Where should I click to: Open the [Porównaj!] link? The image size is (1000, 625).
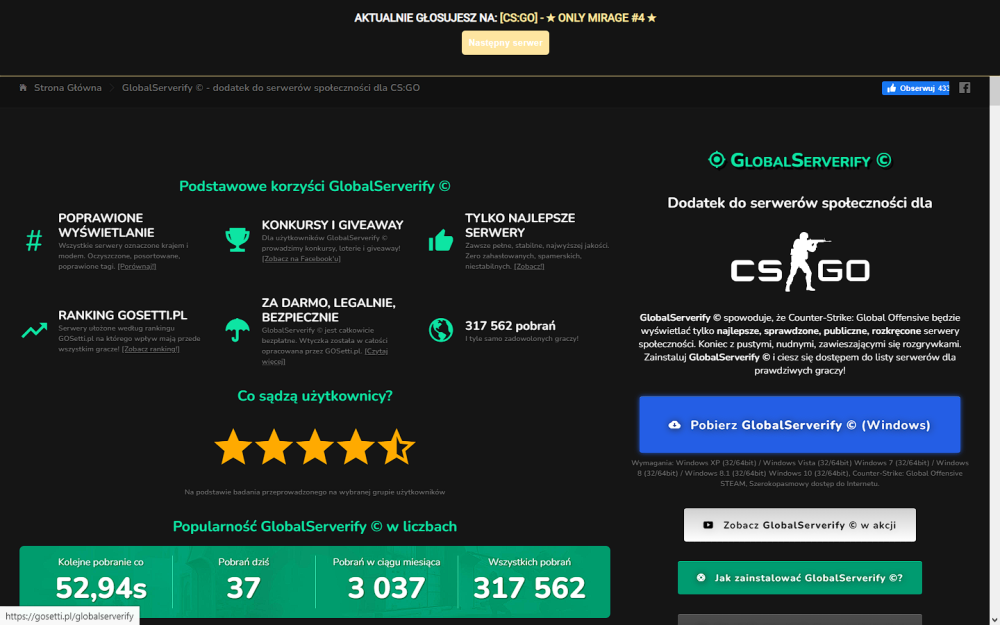click(x=136, y=267)
